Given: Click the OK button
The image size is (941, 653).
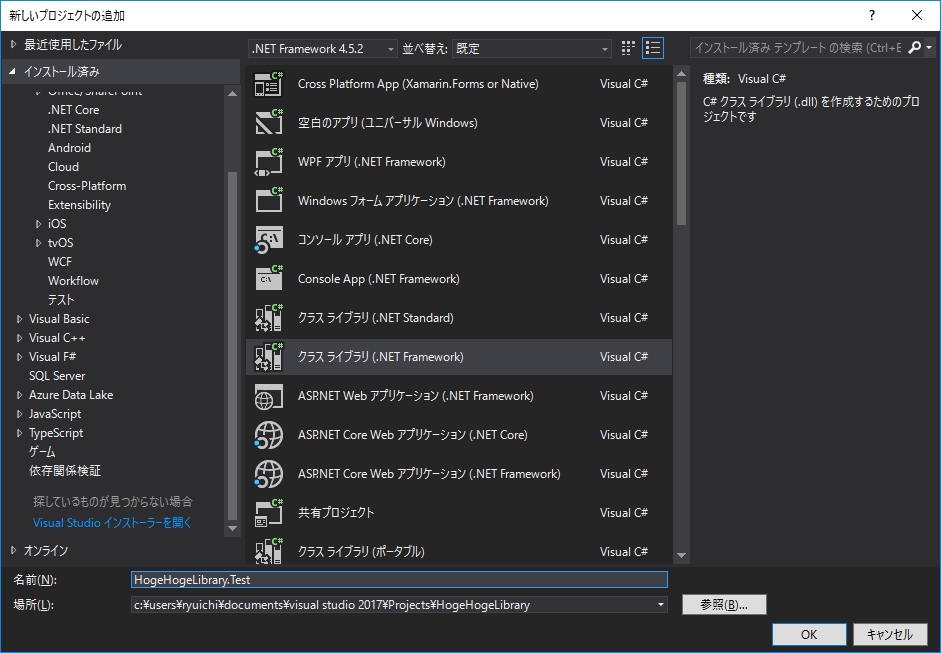Looking at the screenshot, I should (x=809, y=634).
